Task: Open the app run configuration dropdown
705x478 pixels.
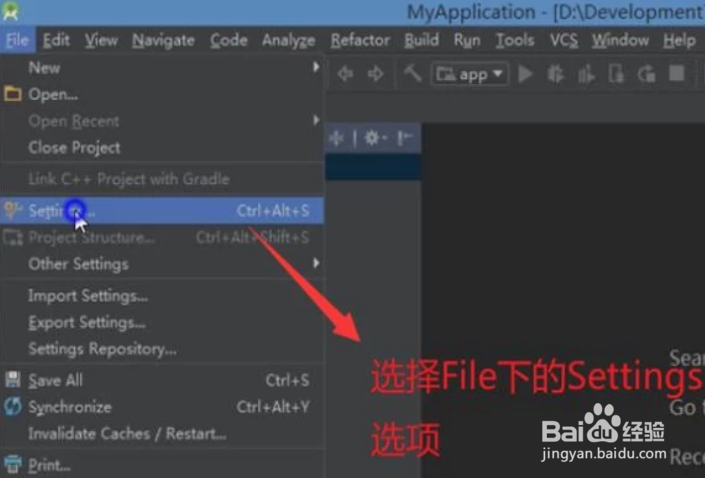Action: point(470,74)
